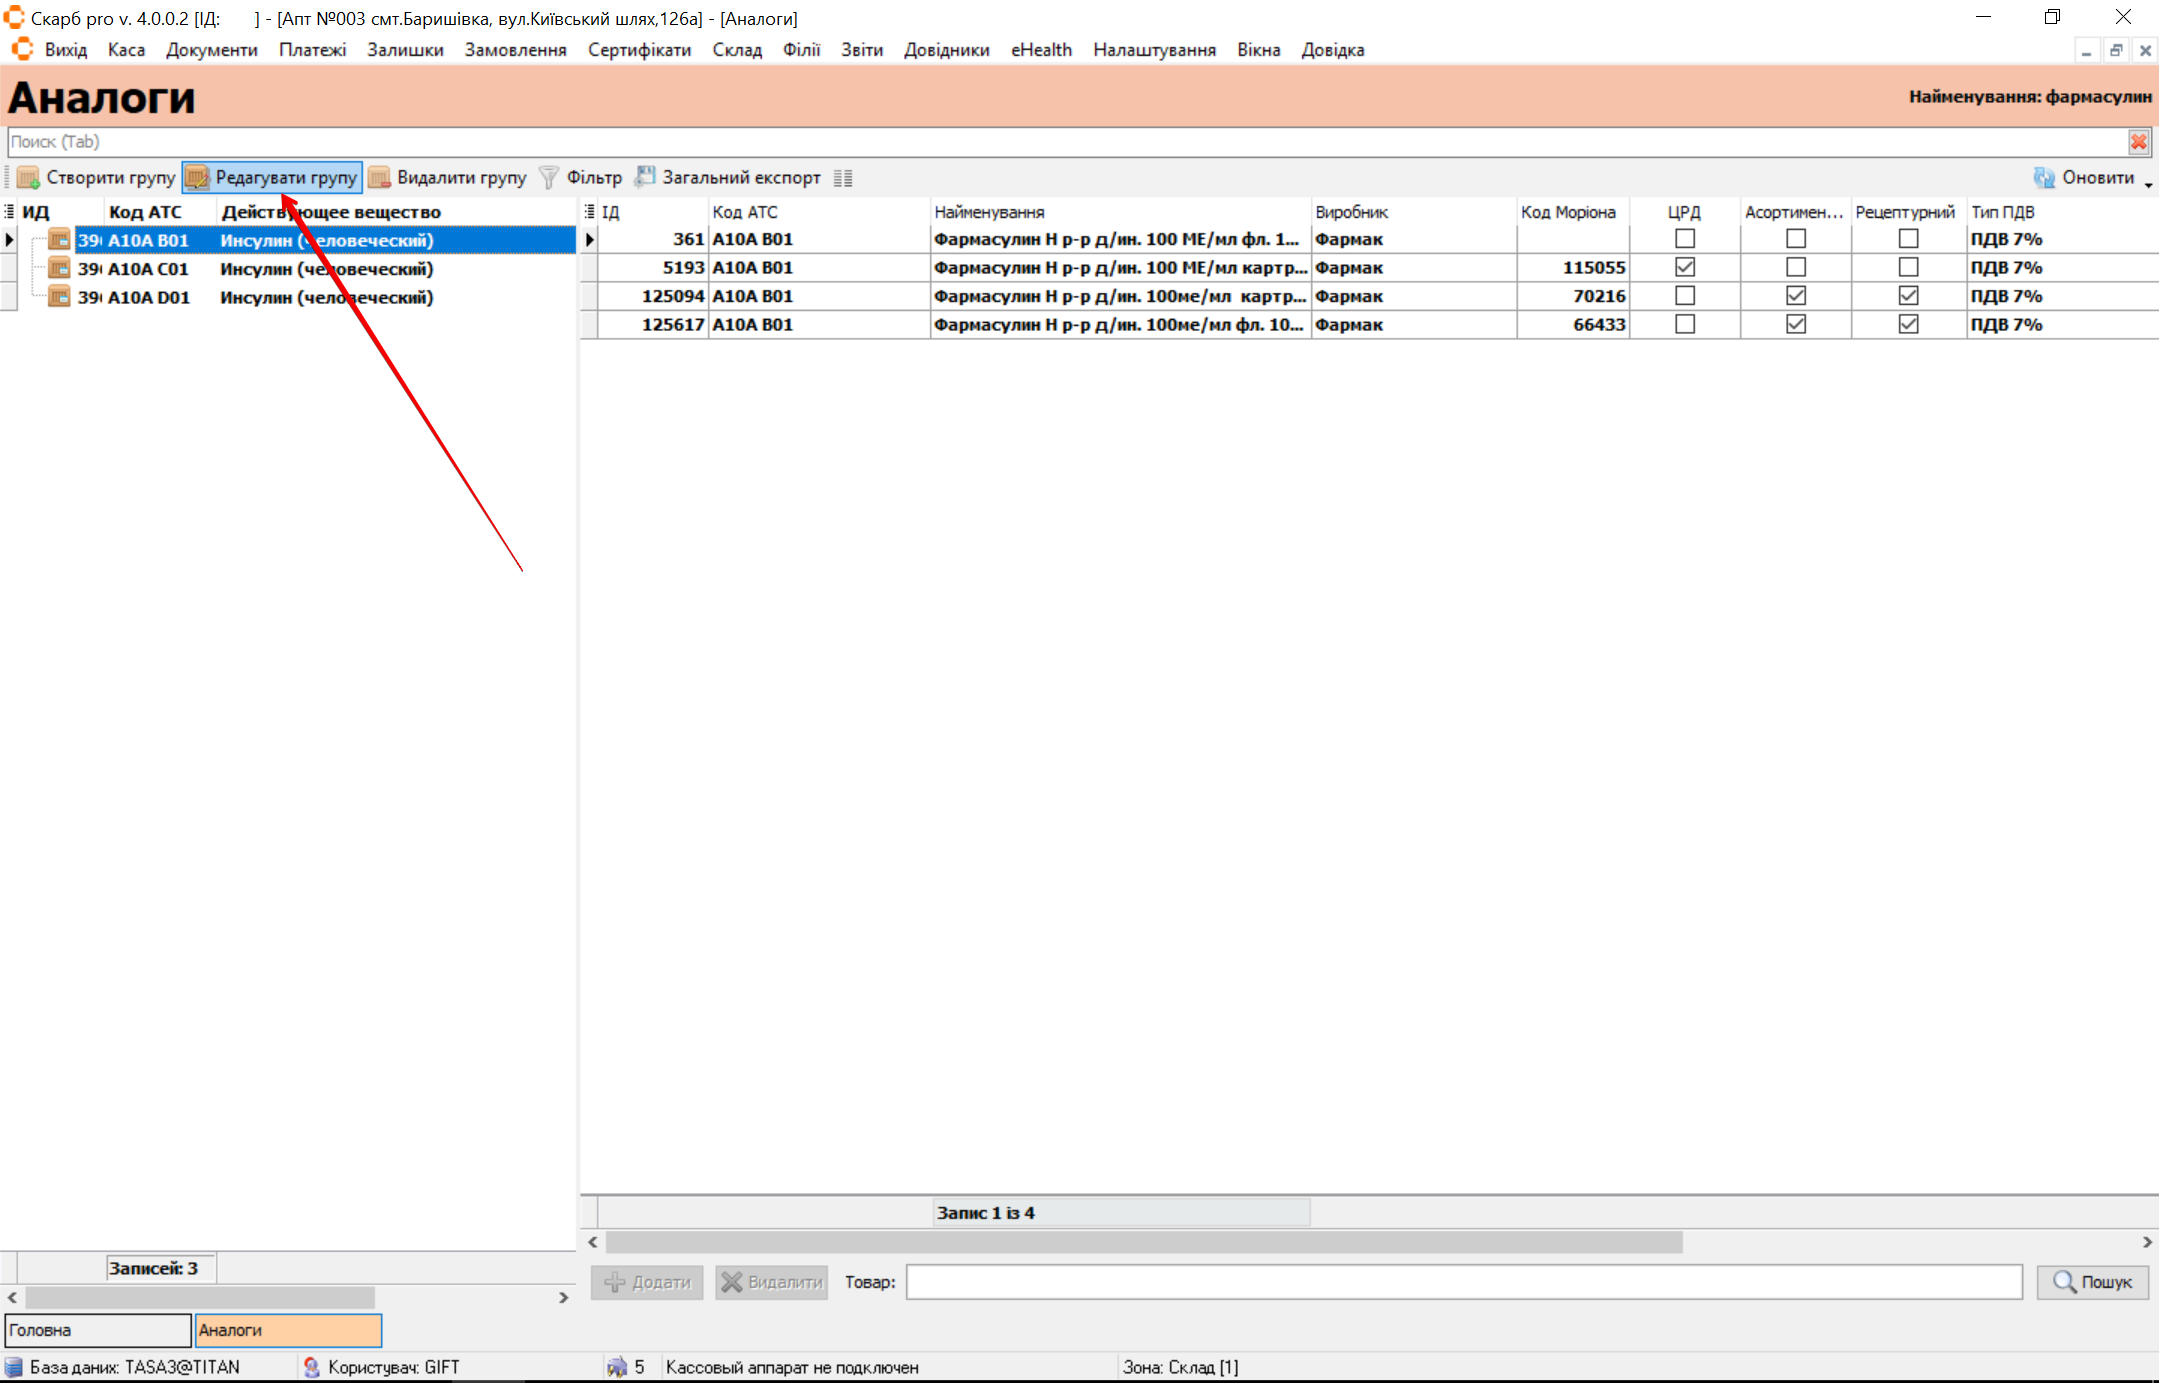Click the Створити групу toolbar icon
The image size is (2159, 1383).
pos(29,178)
